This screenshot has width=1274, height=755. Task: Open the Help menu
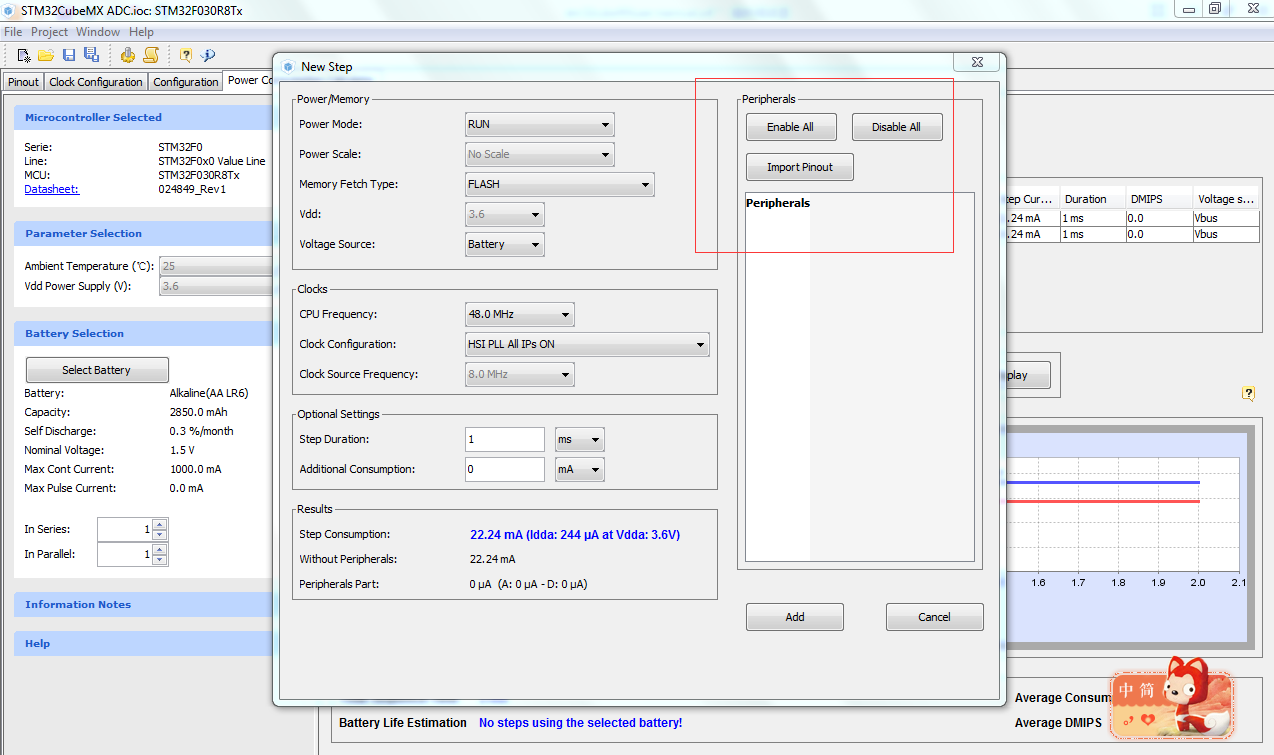pyautogui.click(x=141, y=32)
